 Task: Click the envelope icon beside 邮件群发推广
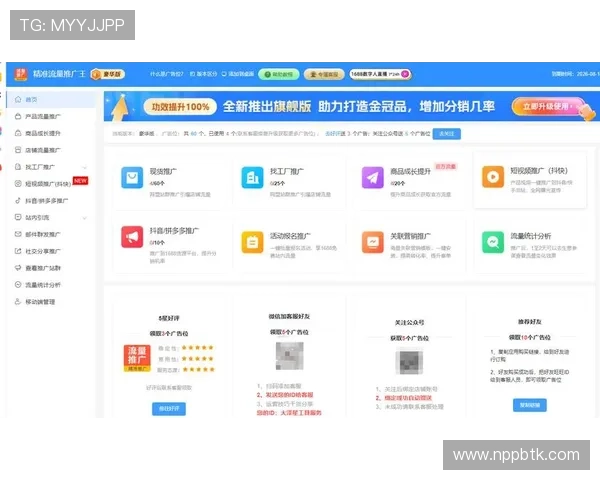pos(18,234)
